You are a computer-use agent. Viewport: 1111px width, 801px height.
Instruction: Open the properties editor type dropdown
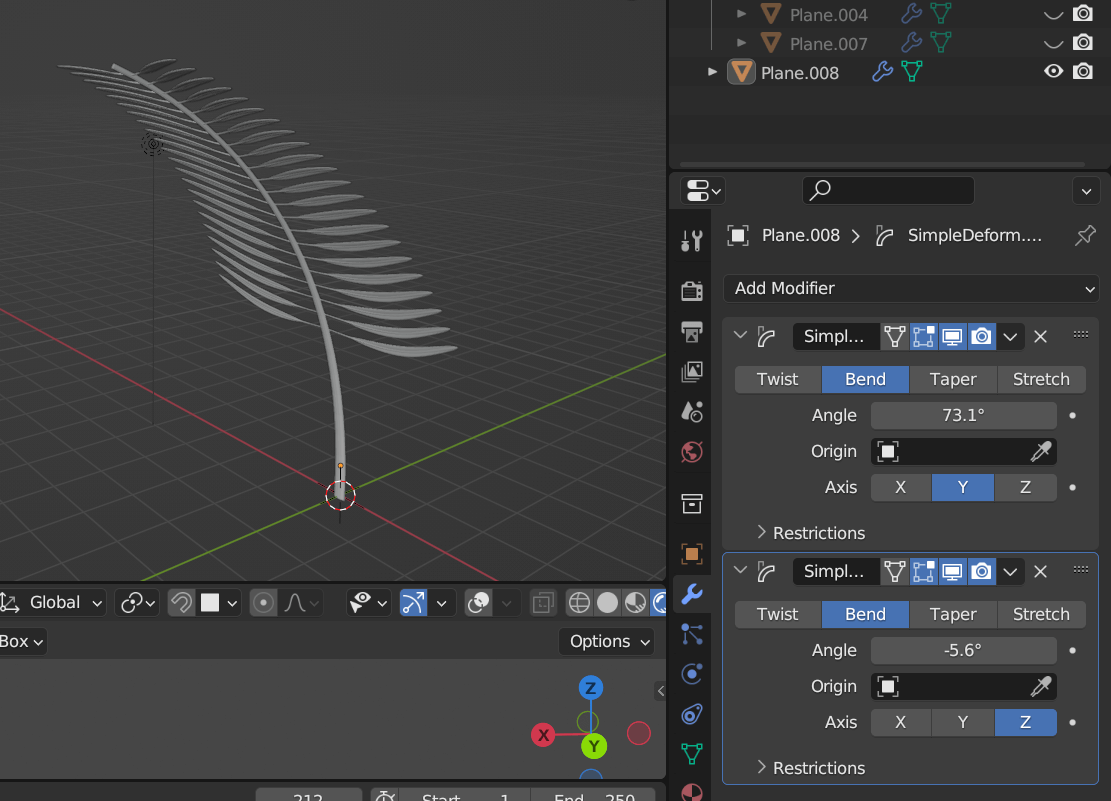click(701, 190)
